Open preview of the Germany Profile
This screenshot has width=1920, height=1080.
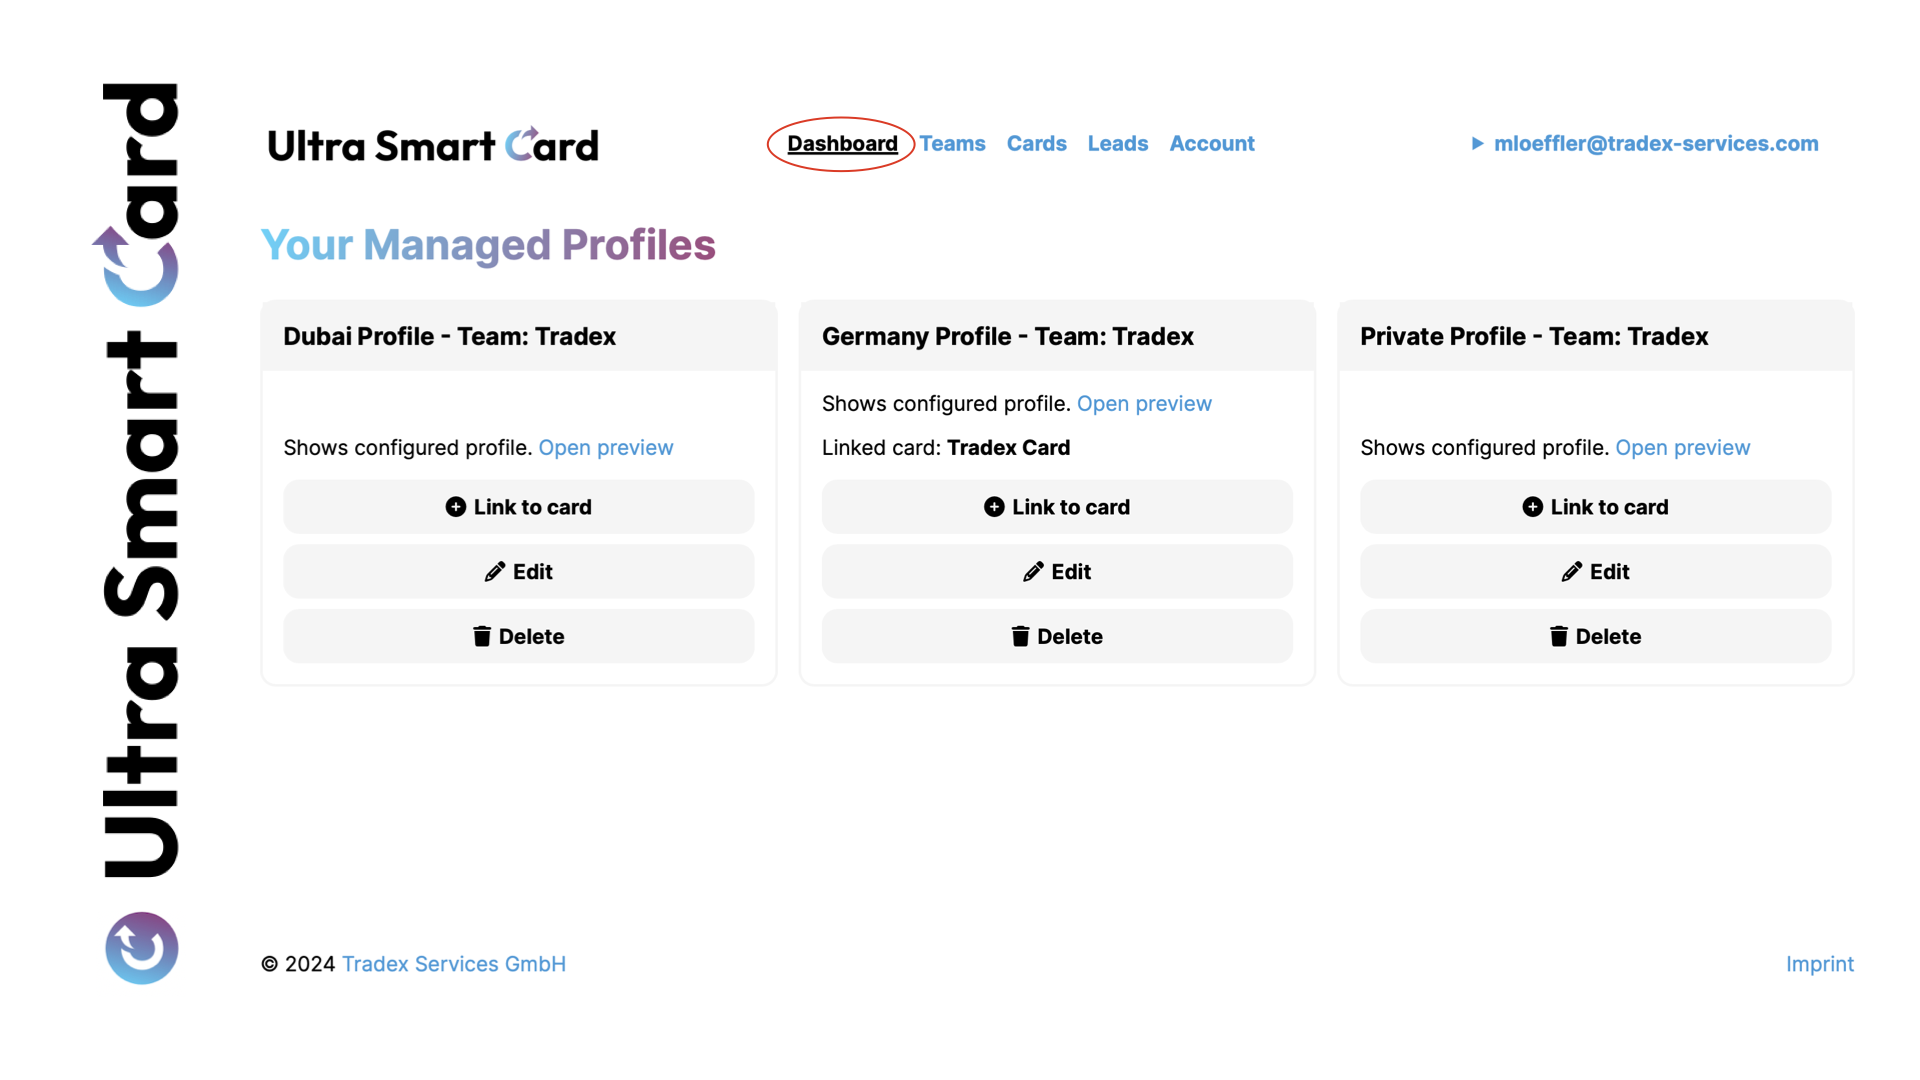pyautogui.click(x=1144, y=404)
